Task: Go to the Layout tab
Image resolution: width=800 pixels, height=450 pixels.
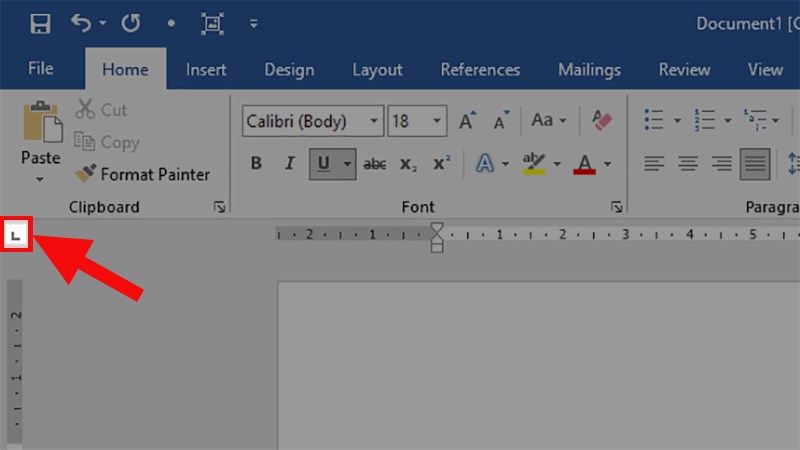Action: point(377,69)
